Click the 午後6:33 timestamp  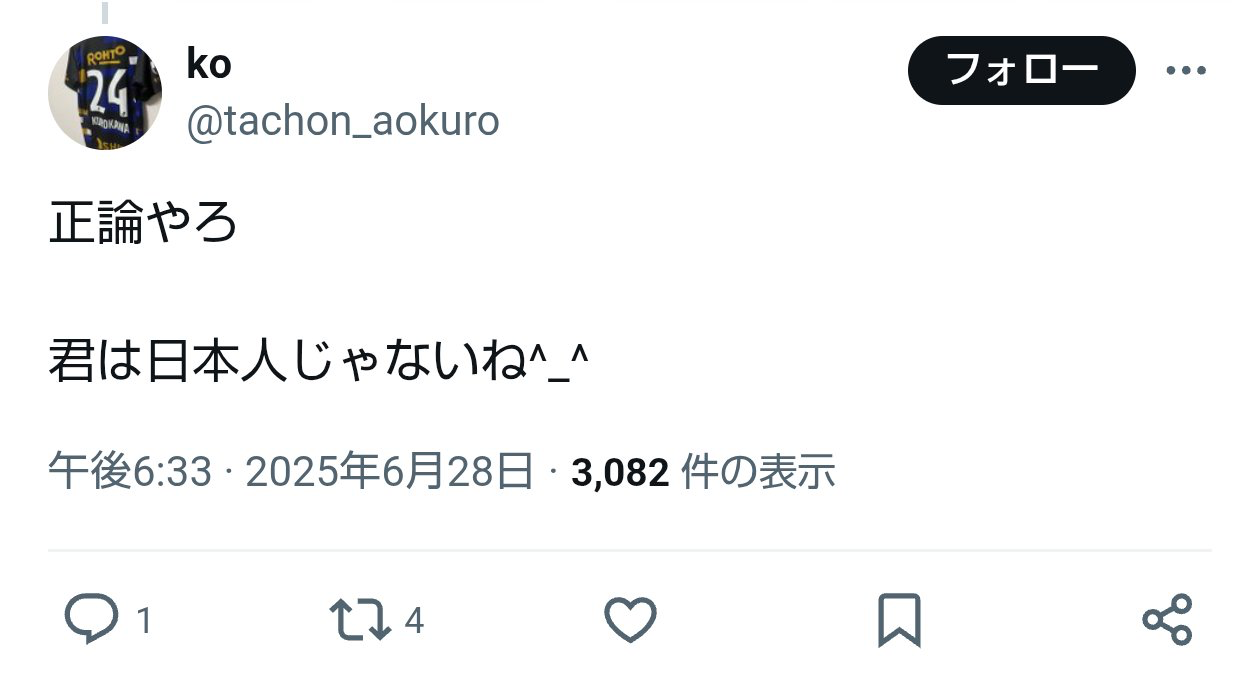130,472
